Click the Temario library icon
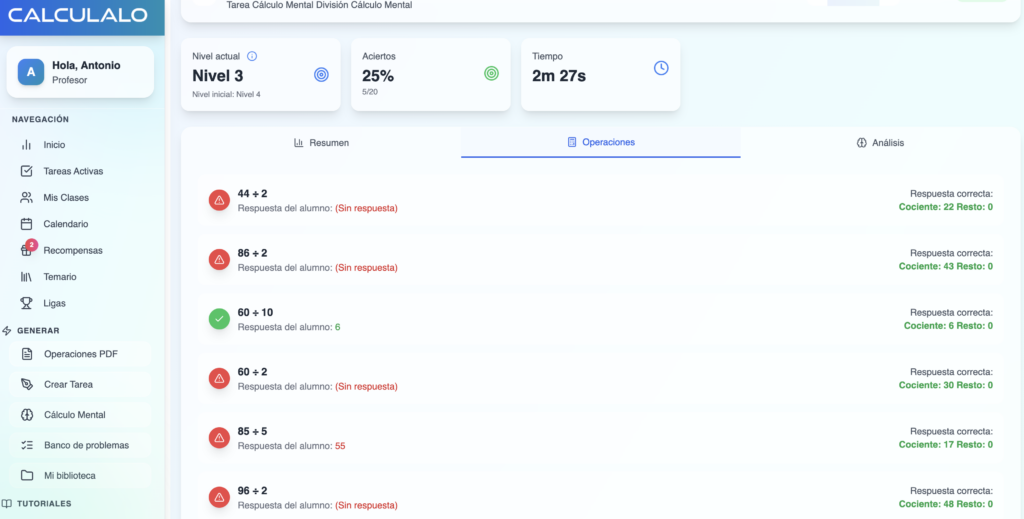This screenshot has width=1024, height=519. coord(27,277)
